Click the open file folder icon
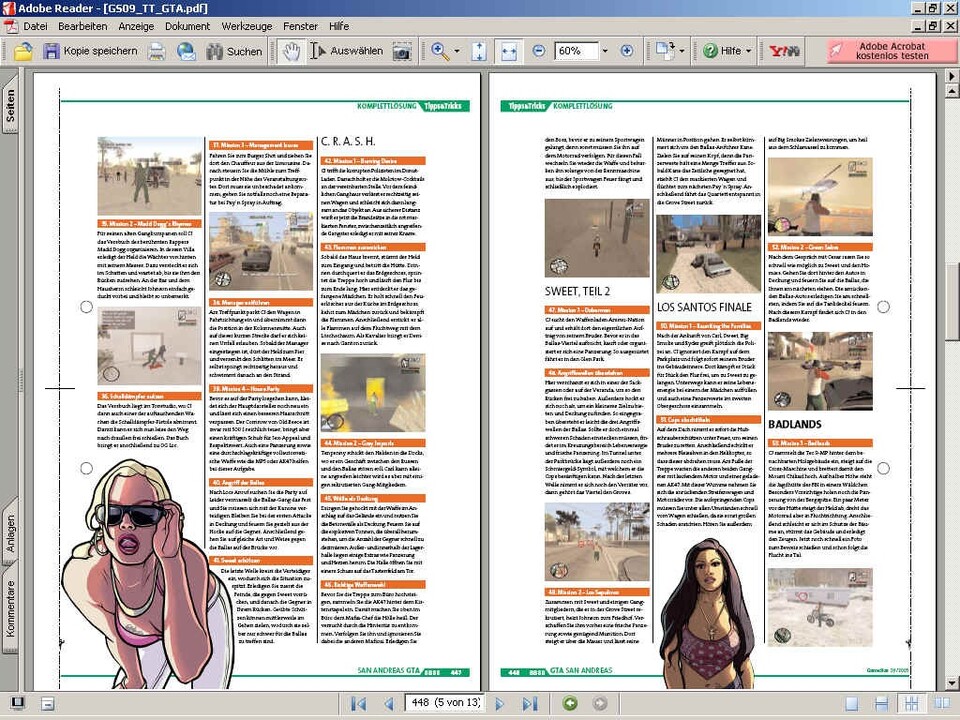 pos(23,51)
